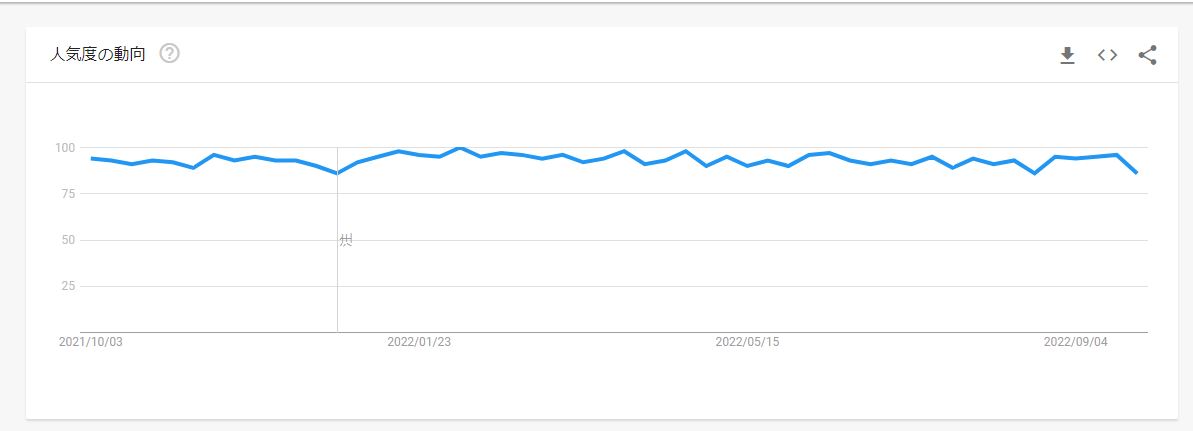Click the first data point of the trend line
This screenshot has height=431, width=1193.
pos(91,158)
